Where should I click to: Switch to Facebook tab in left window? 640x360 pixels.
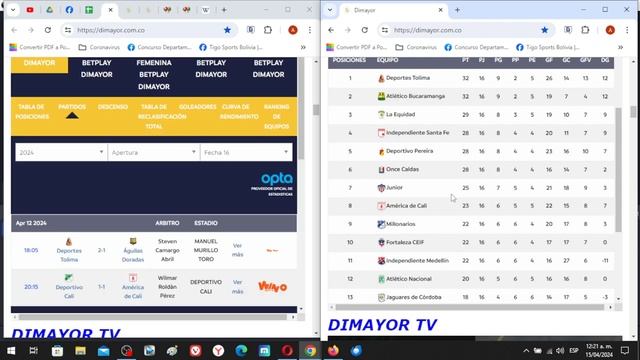coord(69,10)
